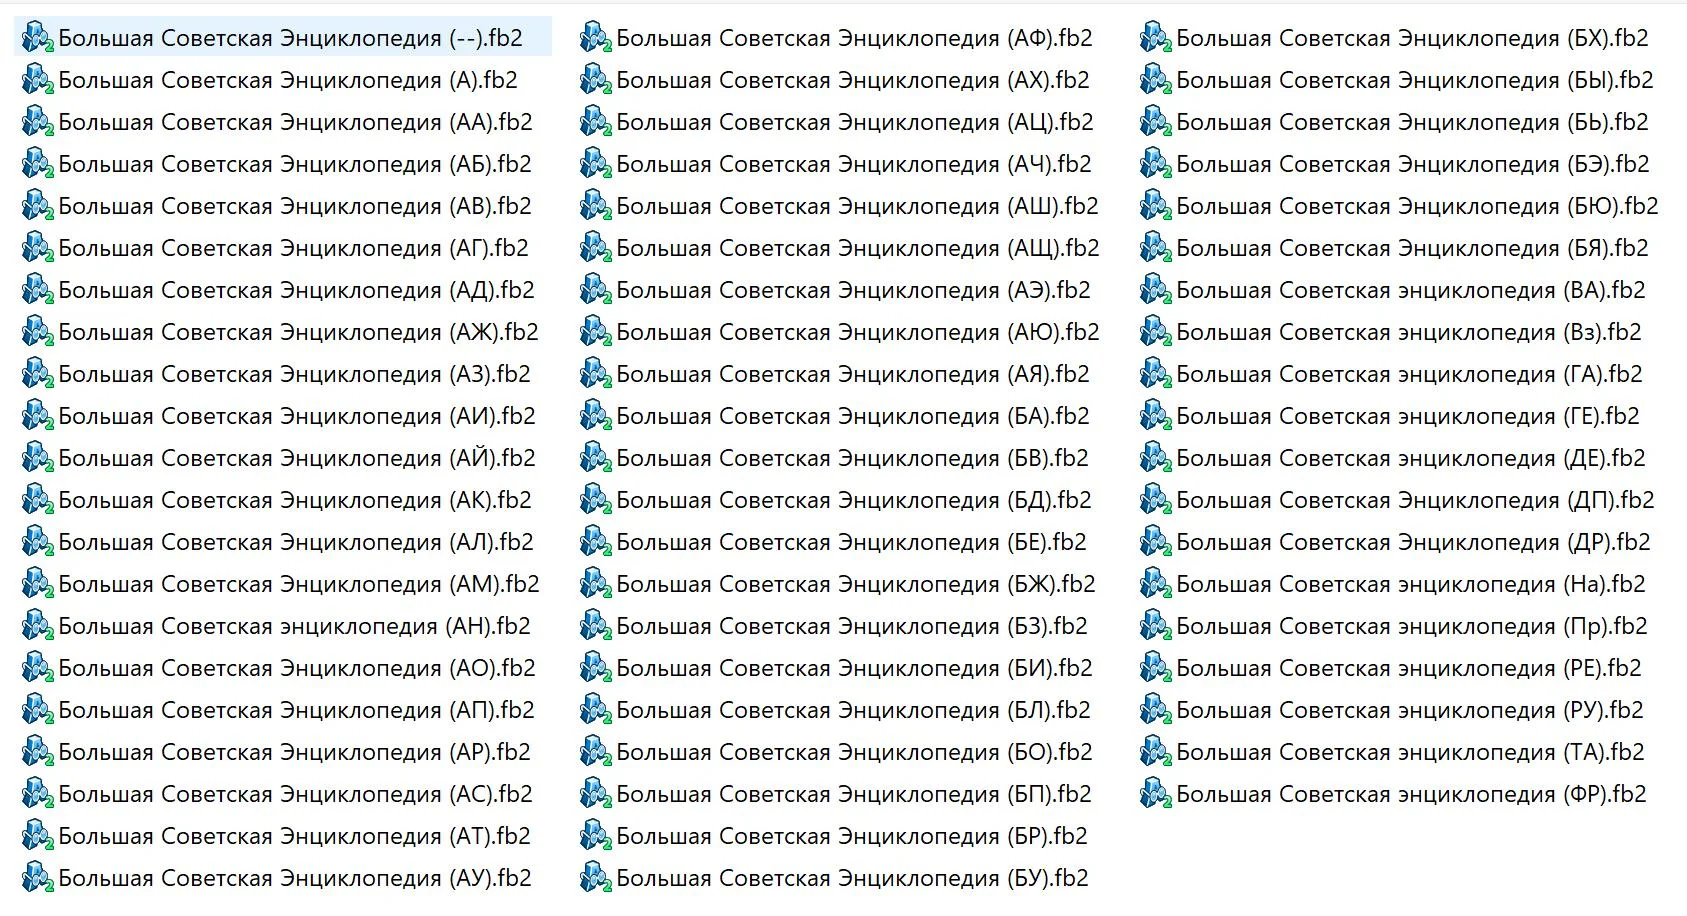Click the icon of the (АФ).fb2 file
Image resolution: width=1687 pixels, height=916 pixels.
coord(595,38)
